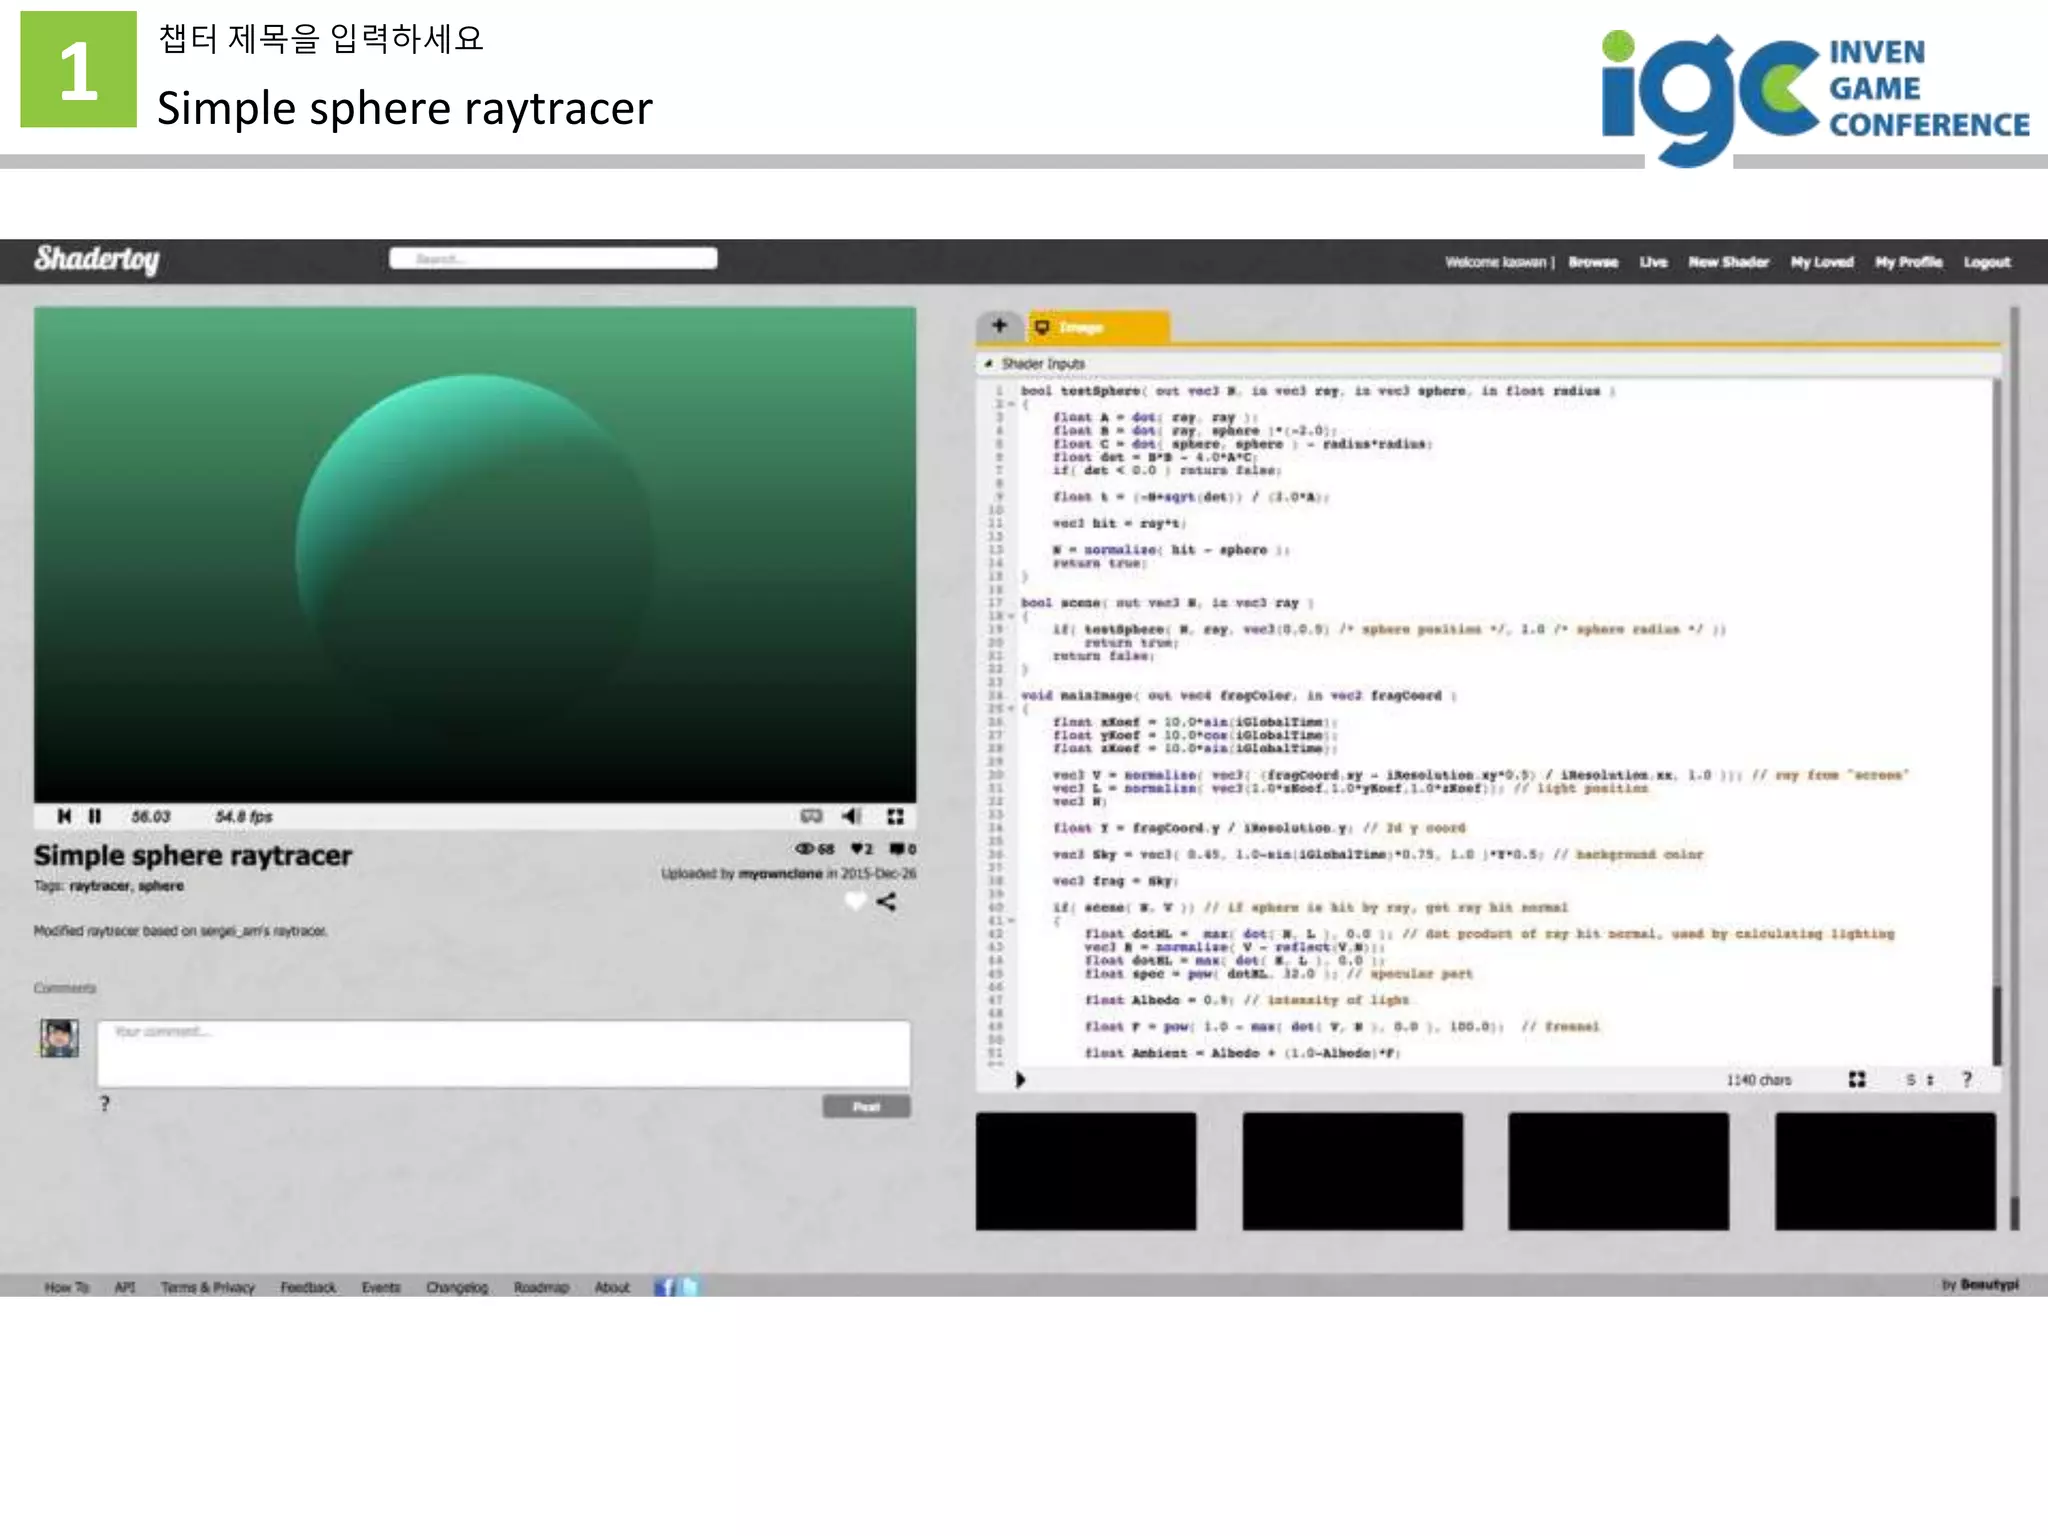Viewport: 2048px width, 1536px height.
Task: Select the first input channel slot
Action: point(1086,1171)
